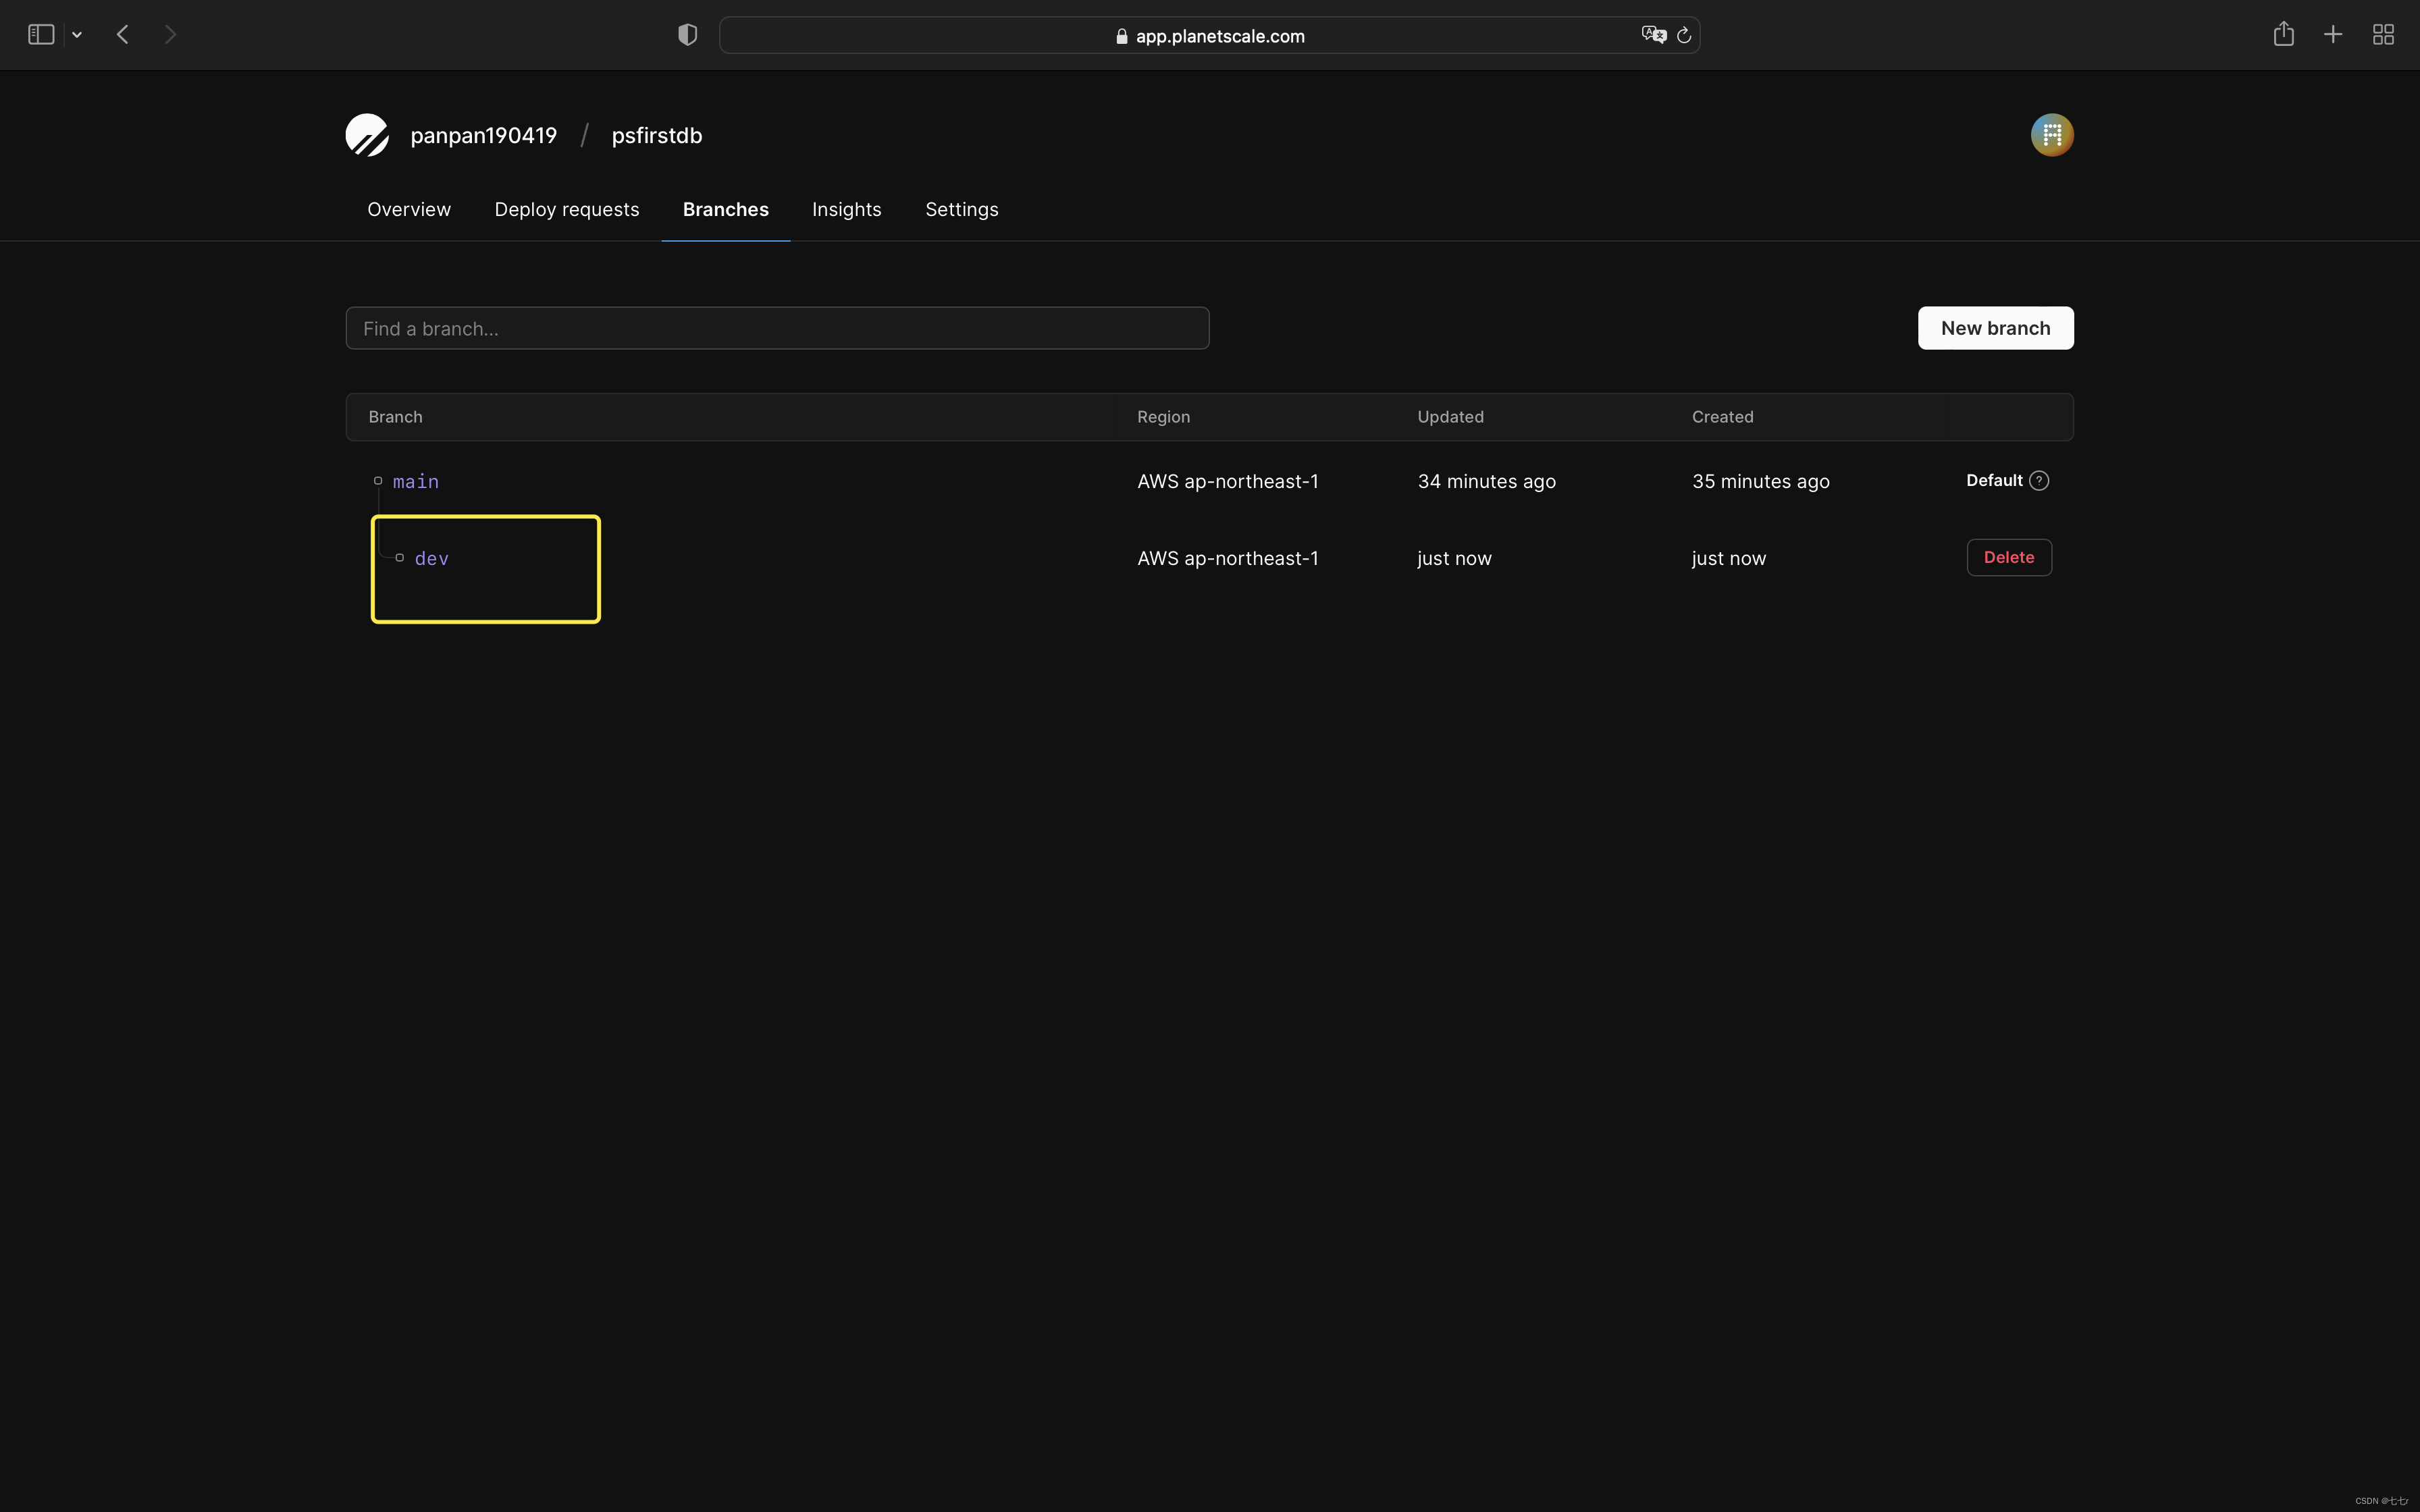Reload the page with refresh icon

coord(1684,35)
